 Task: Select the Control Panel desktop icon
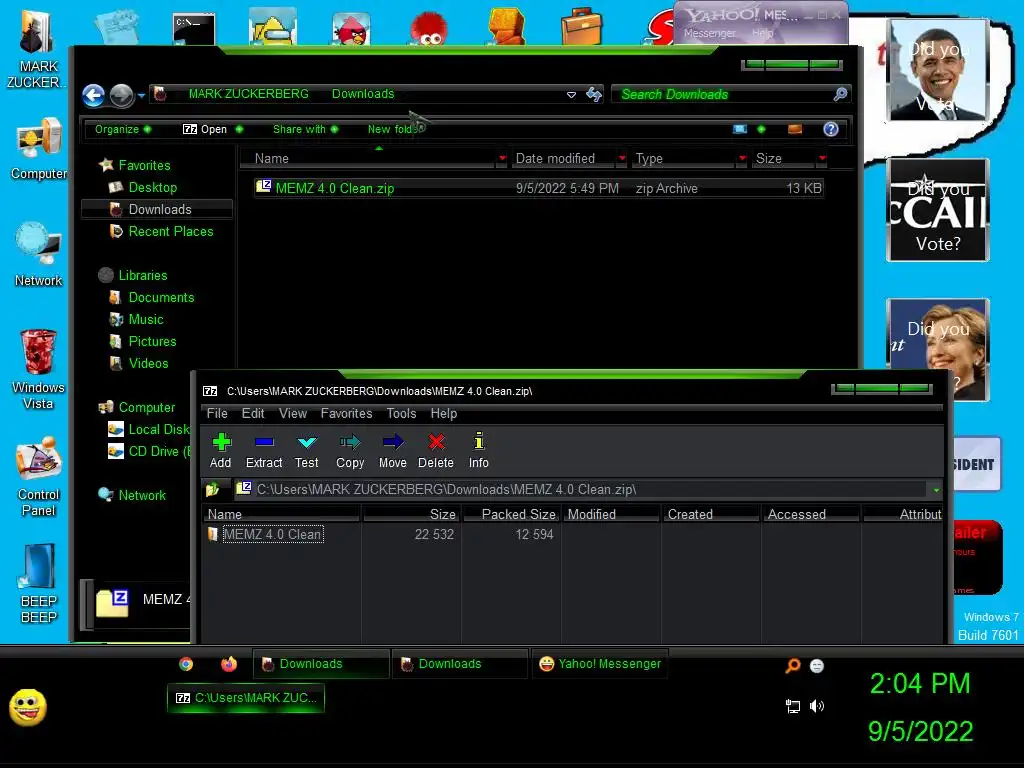39,477
